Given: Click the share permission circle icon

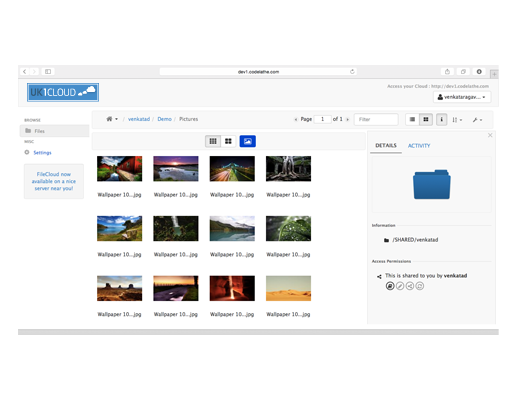Looking at the screenshot, I should pyautogui.click(x=410, y=286).
